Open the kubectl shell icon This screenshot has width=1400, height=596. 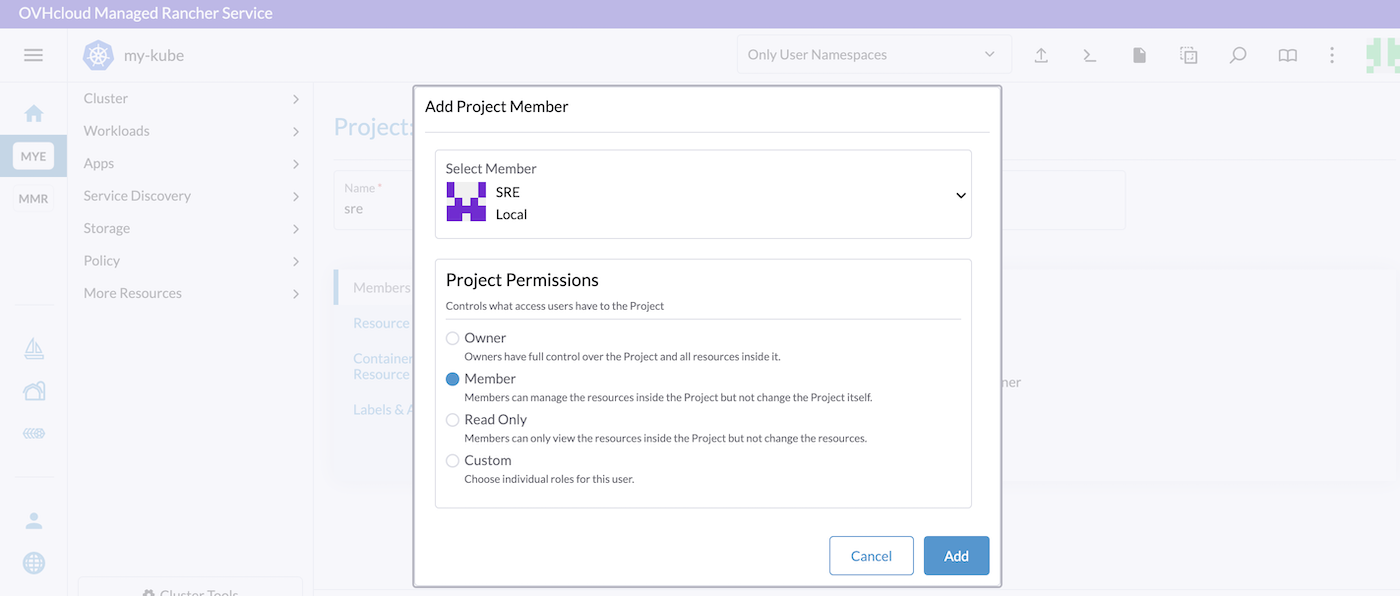[x=1090, y=55]
